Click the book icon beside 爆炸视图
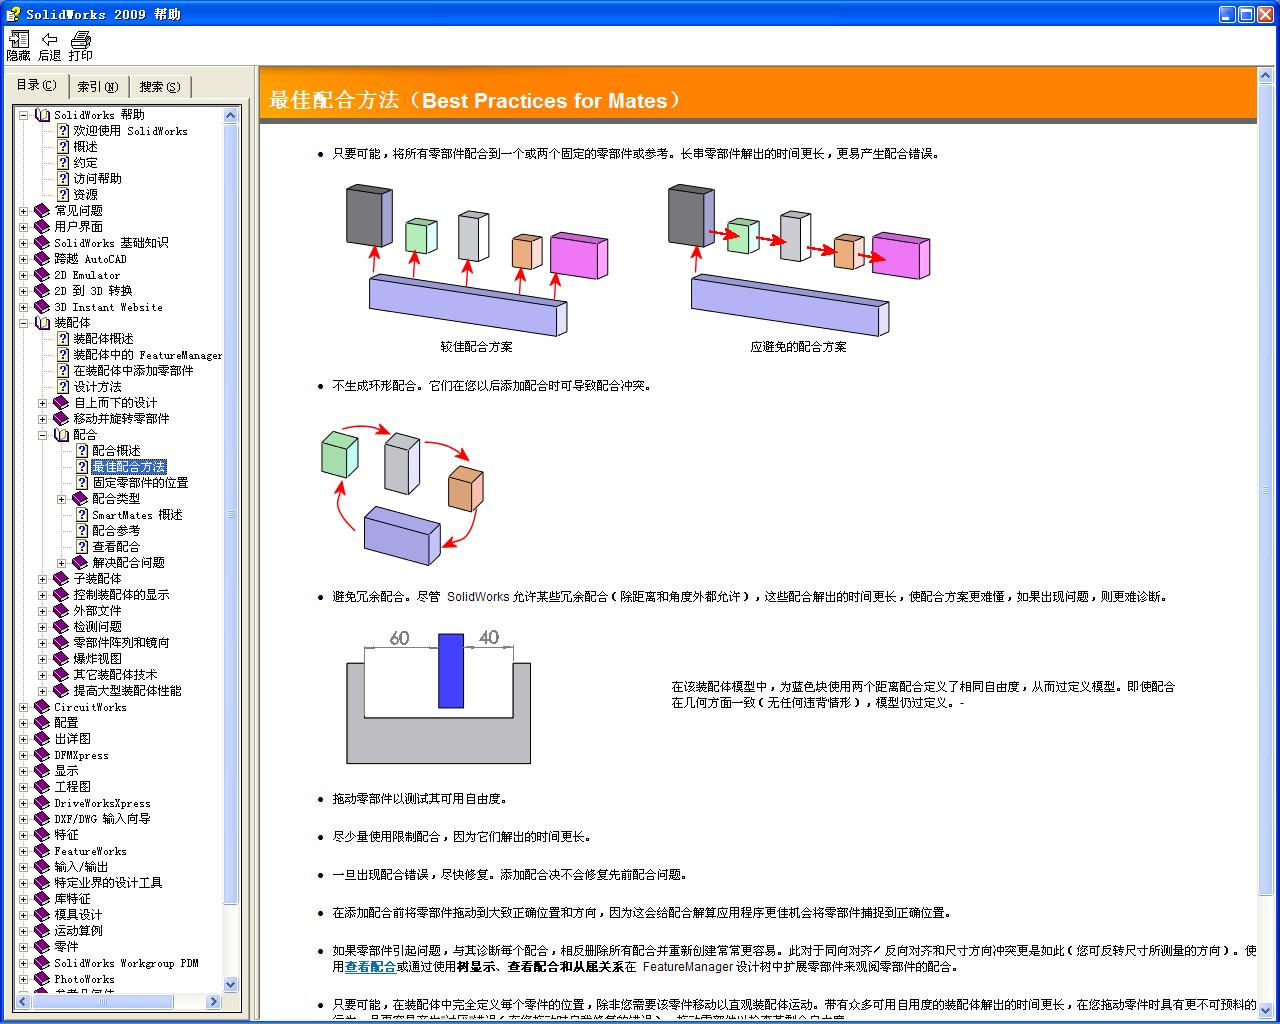 61,659
